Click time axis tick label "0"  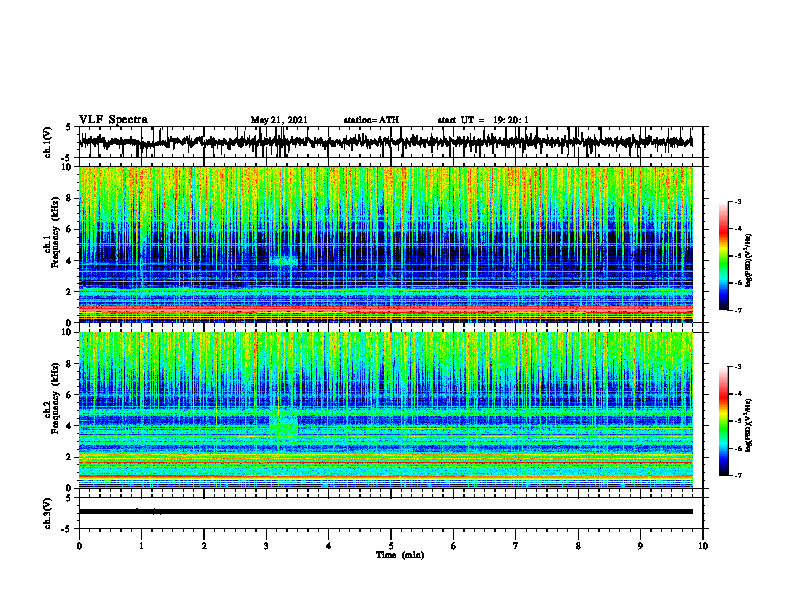pyautogui.click(x=79, y=546)
